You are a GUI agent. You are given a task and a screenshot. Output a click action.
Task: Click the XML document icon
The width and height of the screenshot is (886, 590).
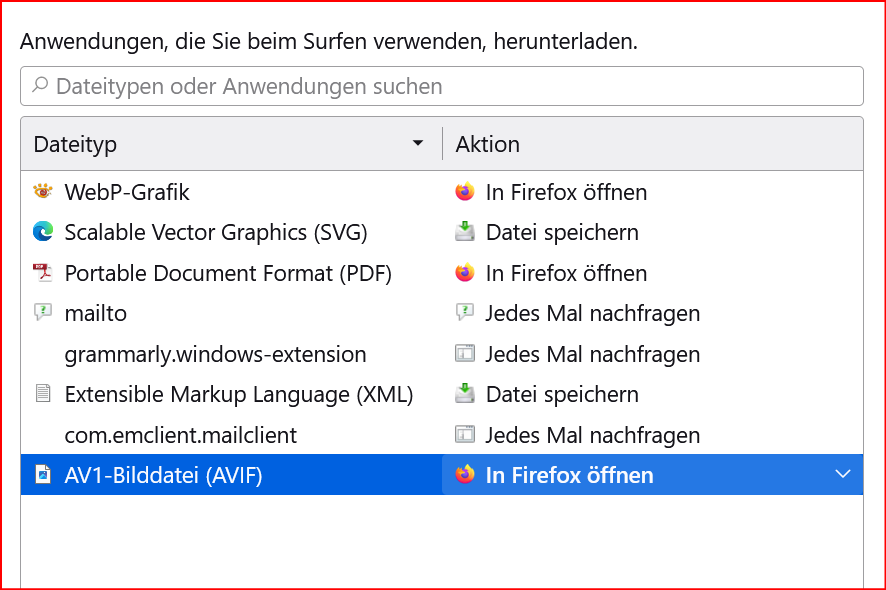[x=43, y=394]
